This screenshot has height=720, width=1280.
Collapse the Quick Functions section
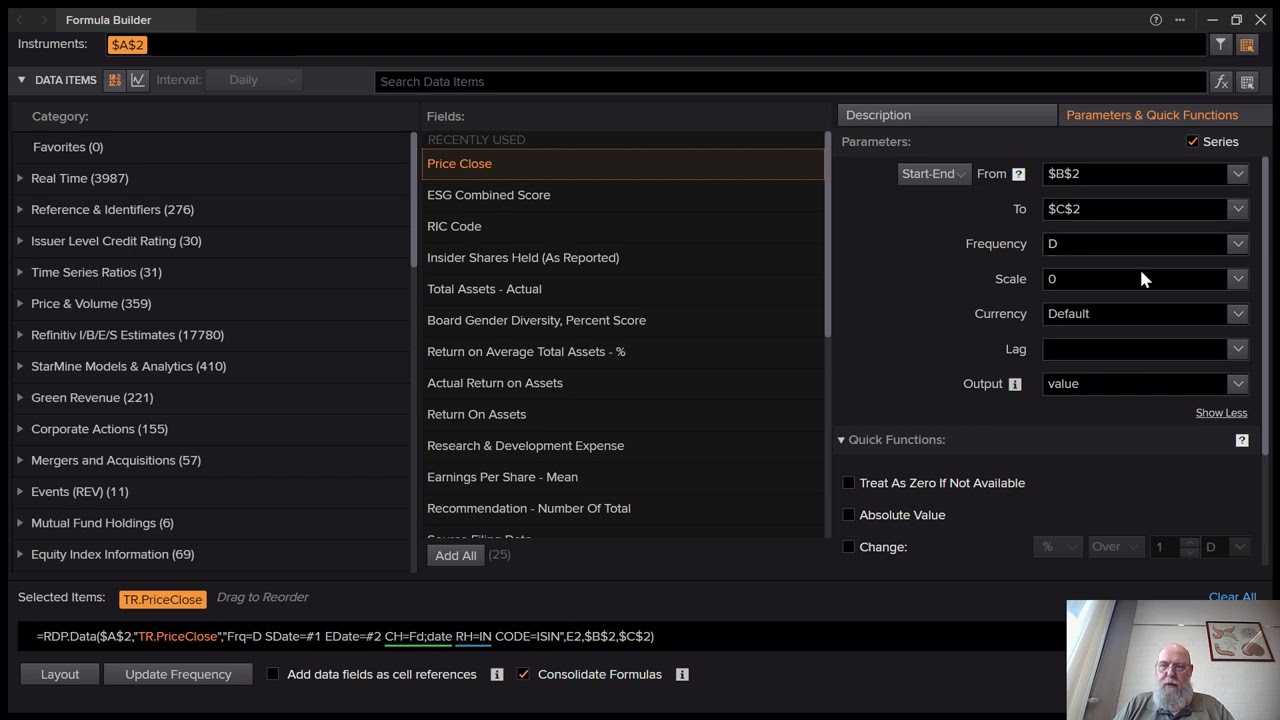(841, 440)
